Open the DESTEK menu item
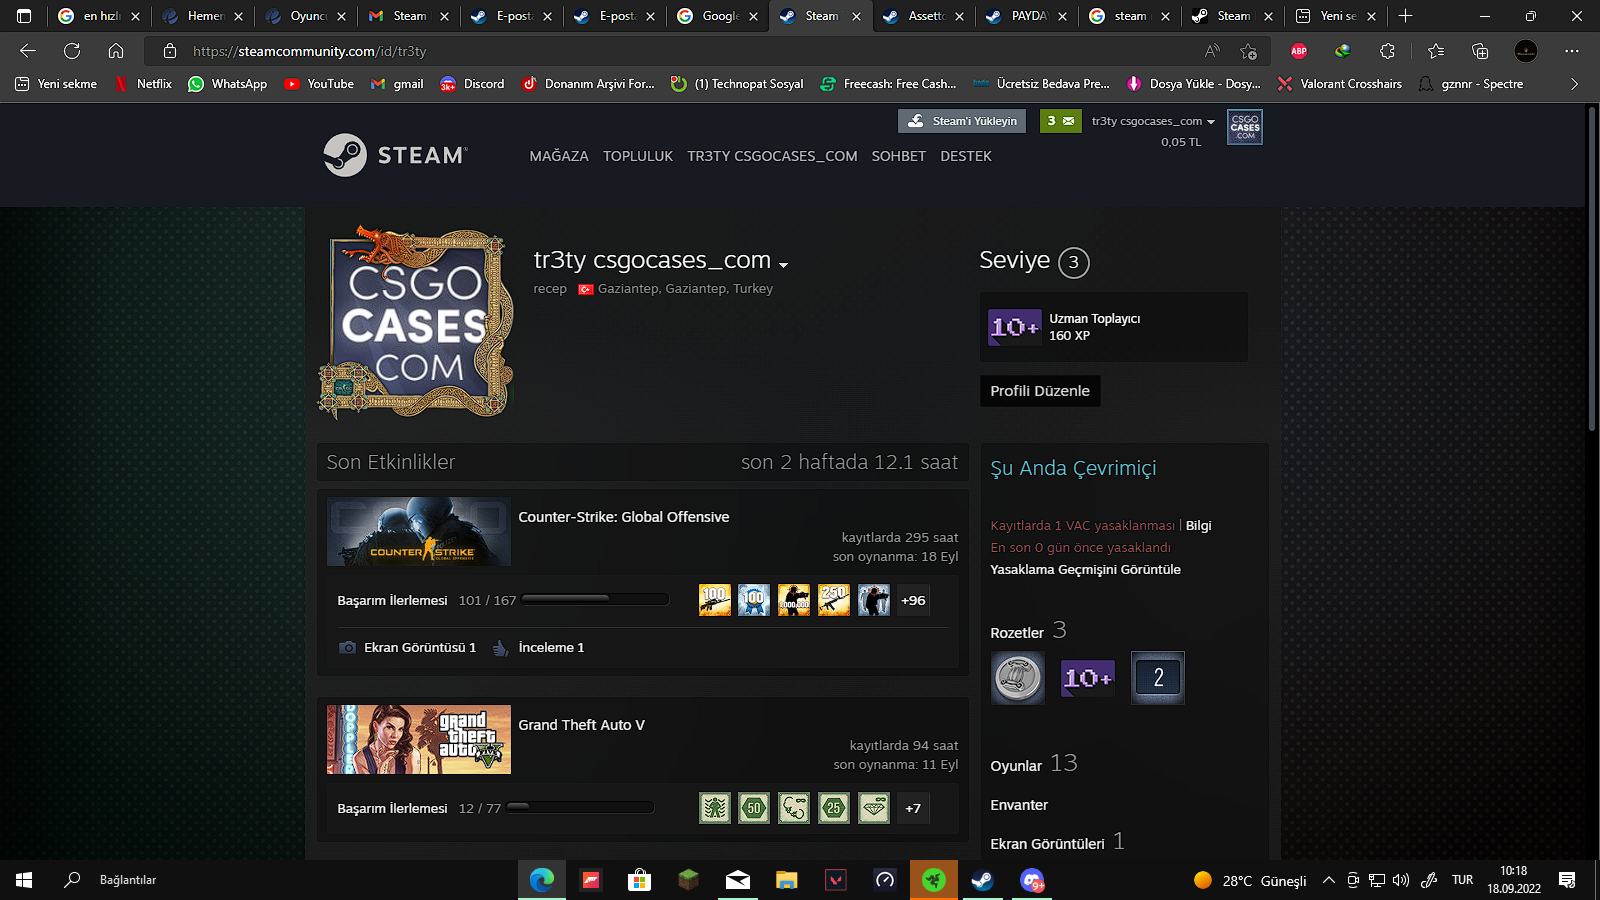The width and height of the screenshot is (1600, 900). [966, 156]
